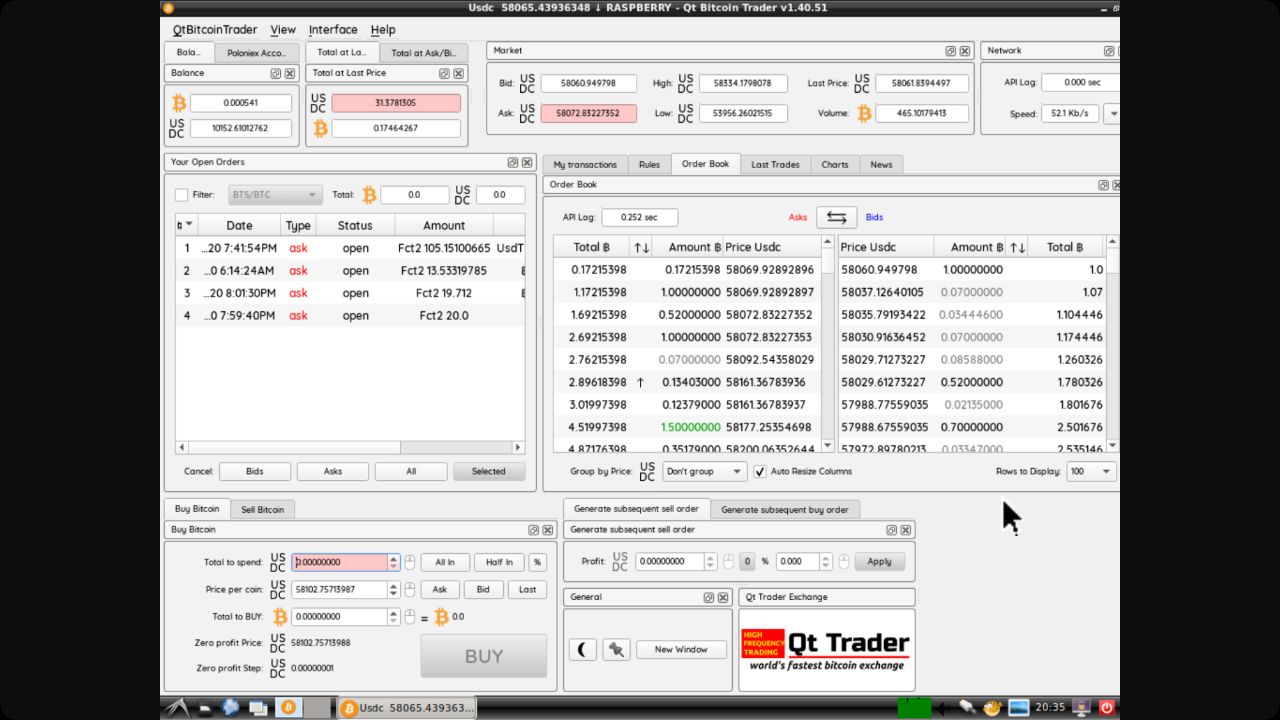
Task: Open the Interface menu
Action: pyautogui.click(x=333, y=30)
